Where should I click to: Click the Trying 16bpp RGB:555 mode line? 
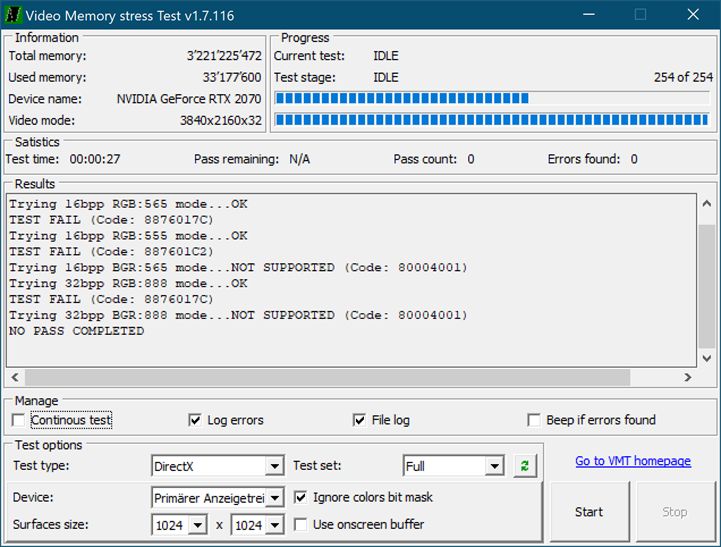click(x=128, y=236)
